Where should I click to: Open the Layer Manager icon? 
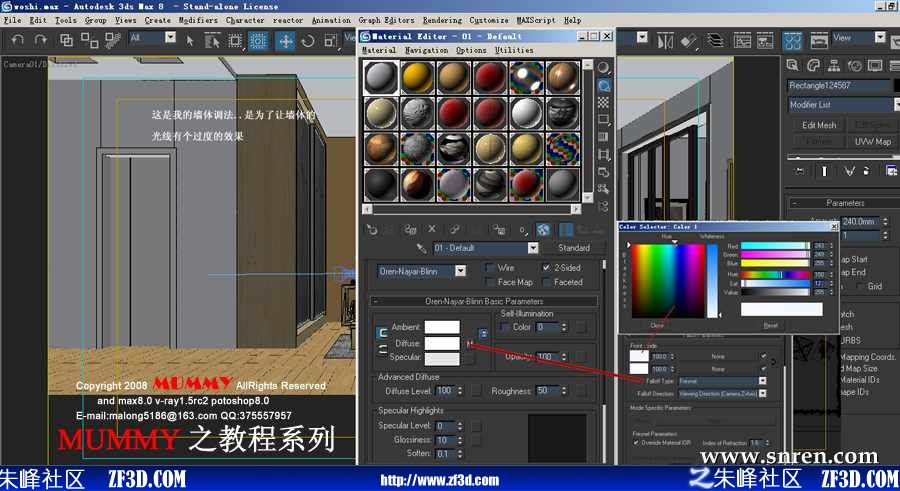715,41
